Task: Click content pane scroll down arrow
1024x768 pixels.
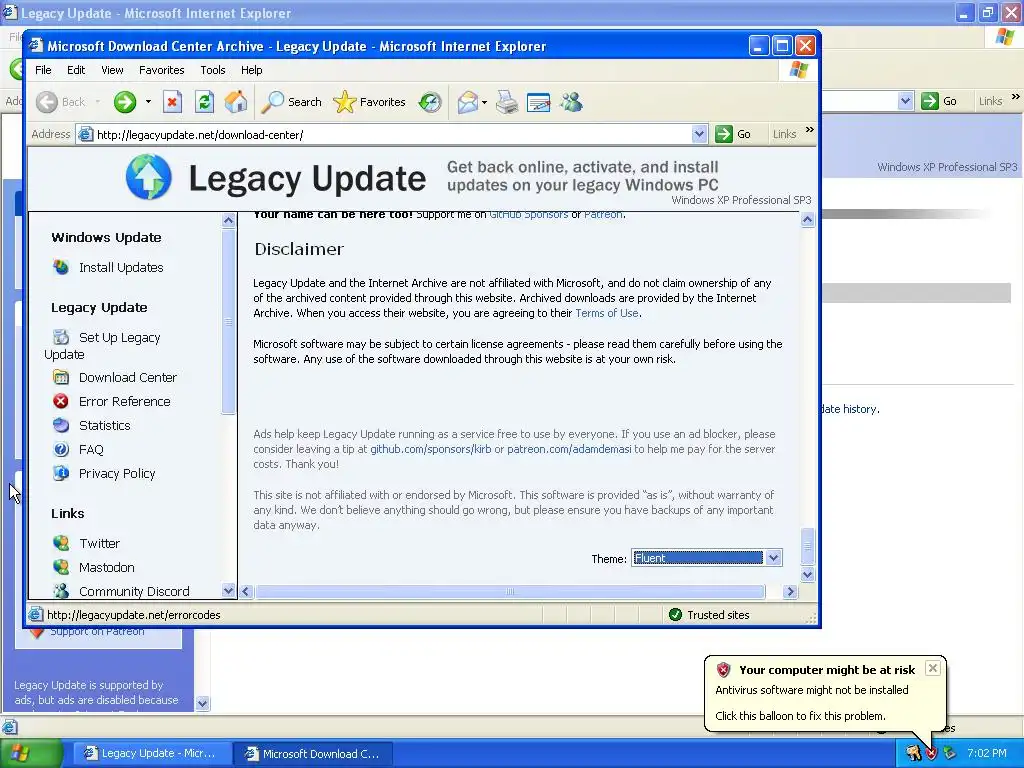Action: (807, 575)
